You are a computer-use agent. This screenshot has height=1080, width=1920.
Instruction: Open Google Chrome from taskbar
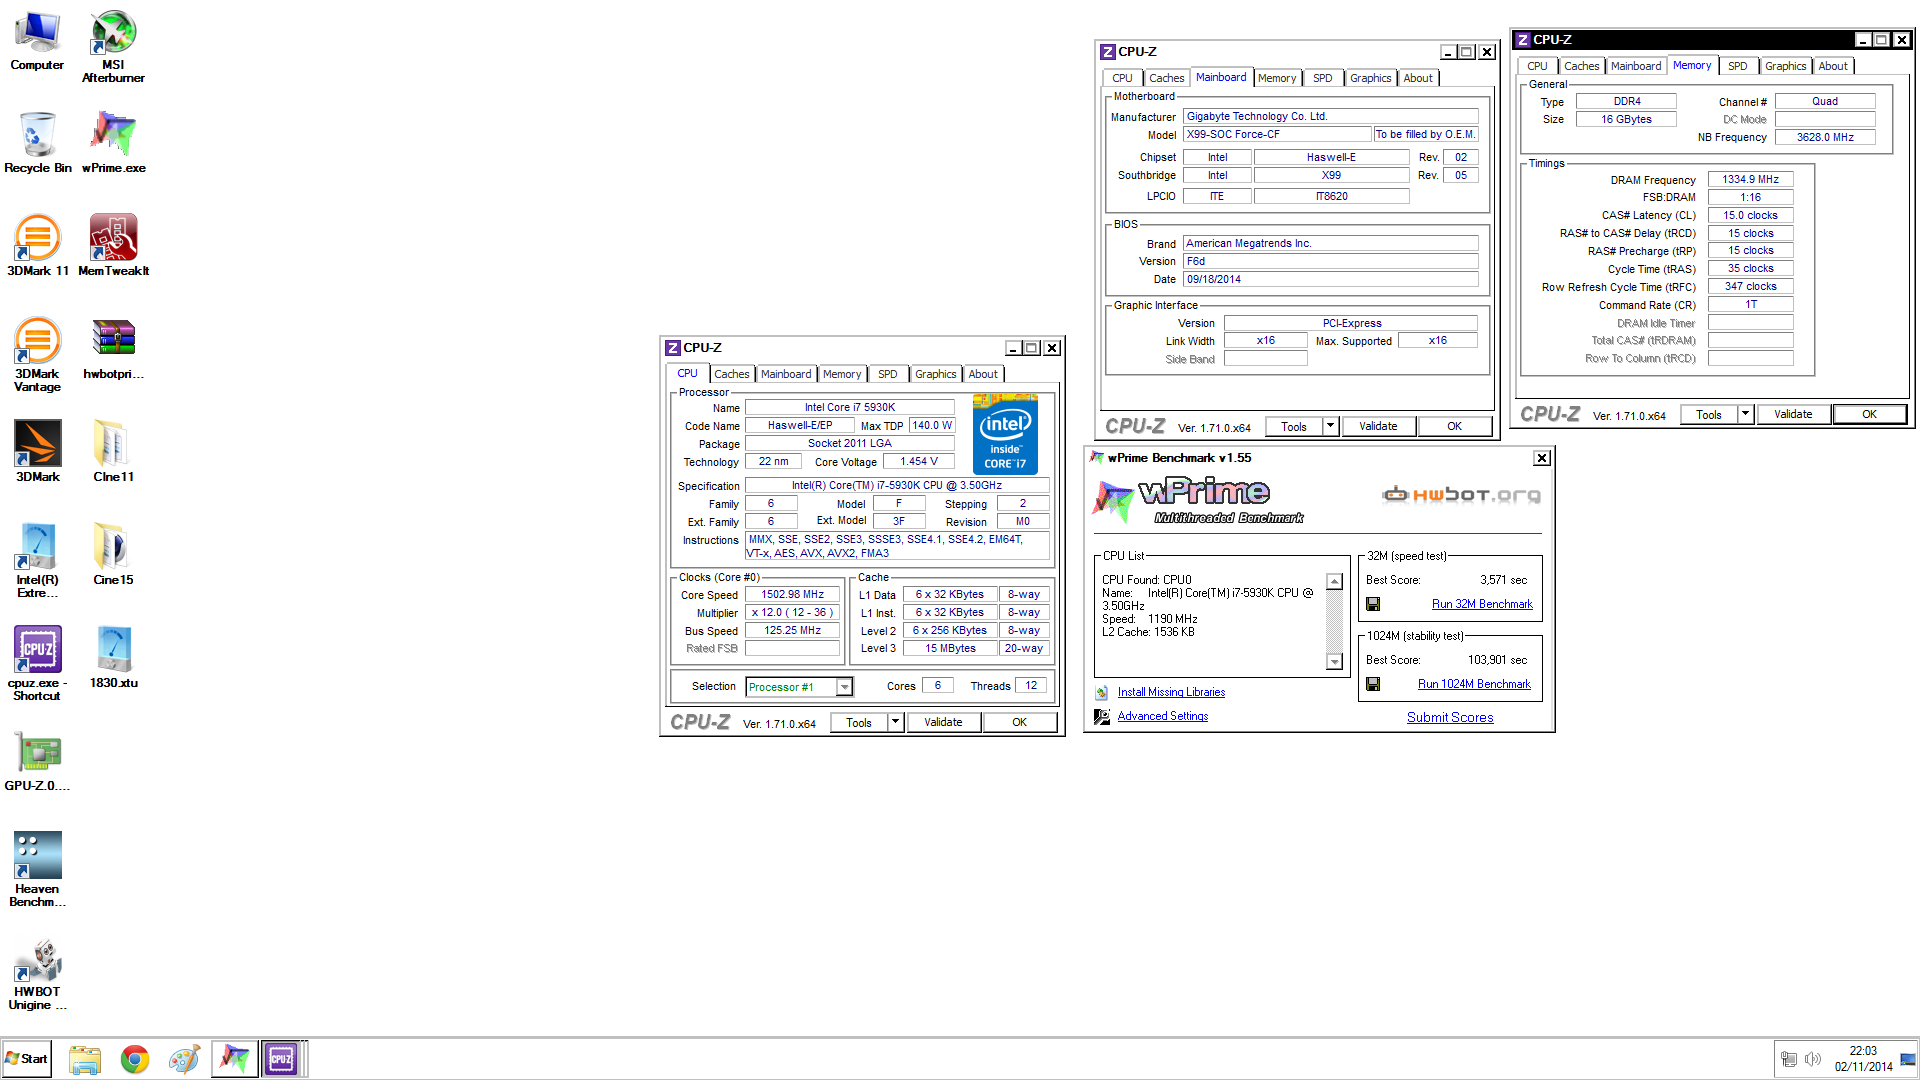coord(135,1059)
